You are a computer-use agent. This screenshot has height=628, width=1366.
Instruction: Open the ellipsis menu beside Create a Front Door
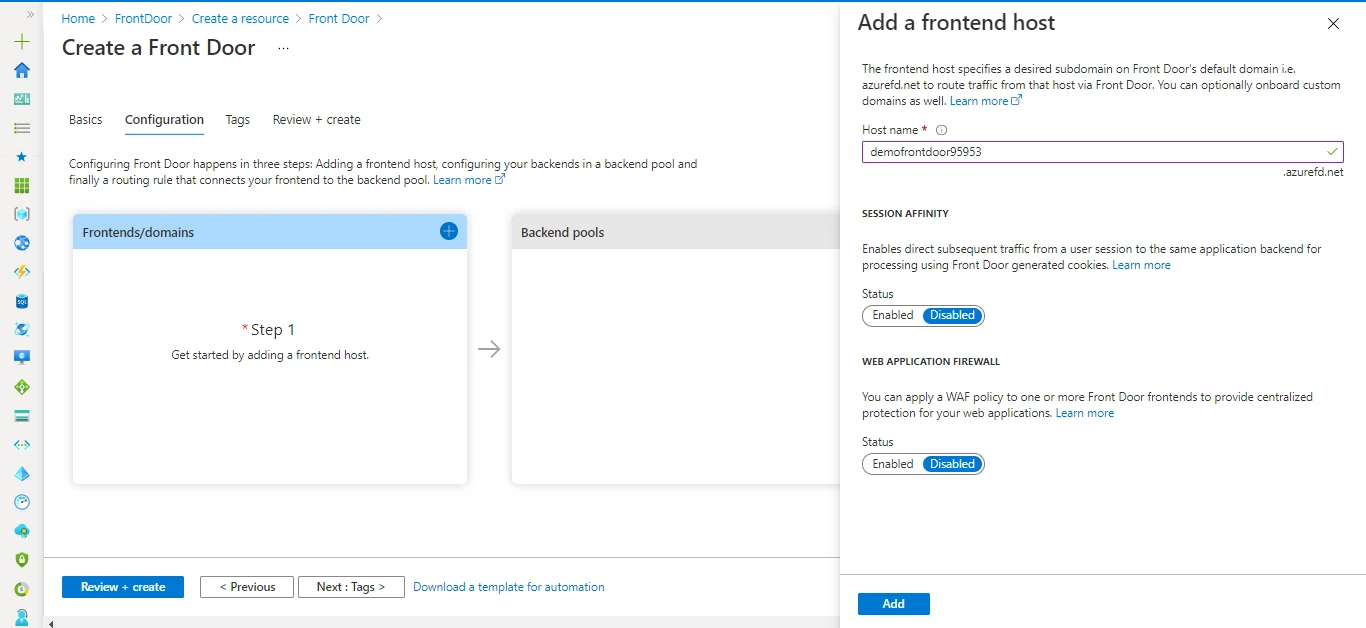pos(283,48)
